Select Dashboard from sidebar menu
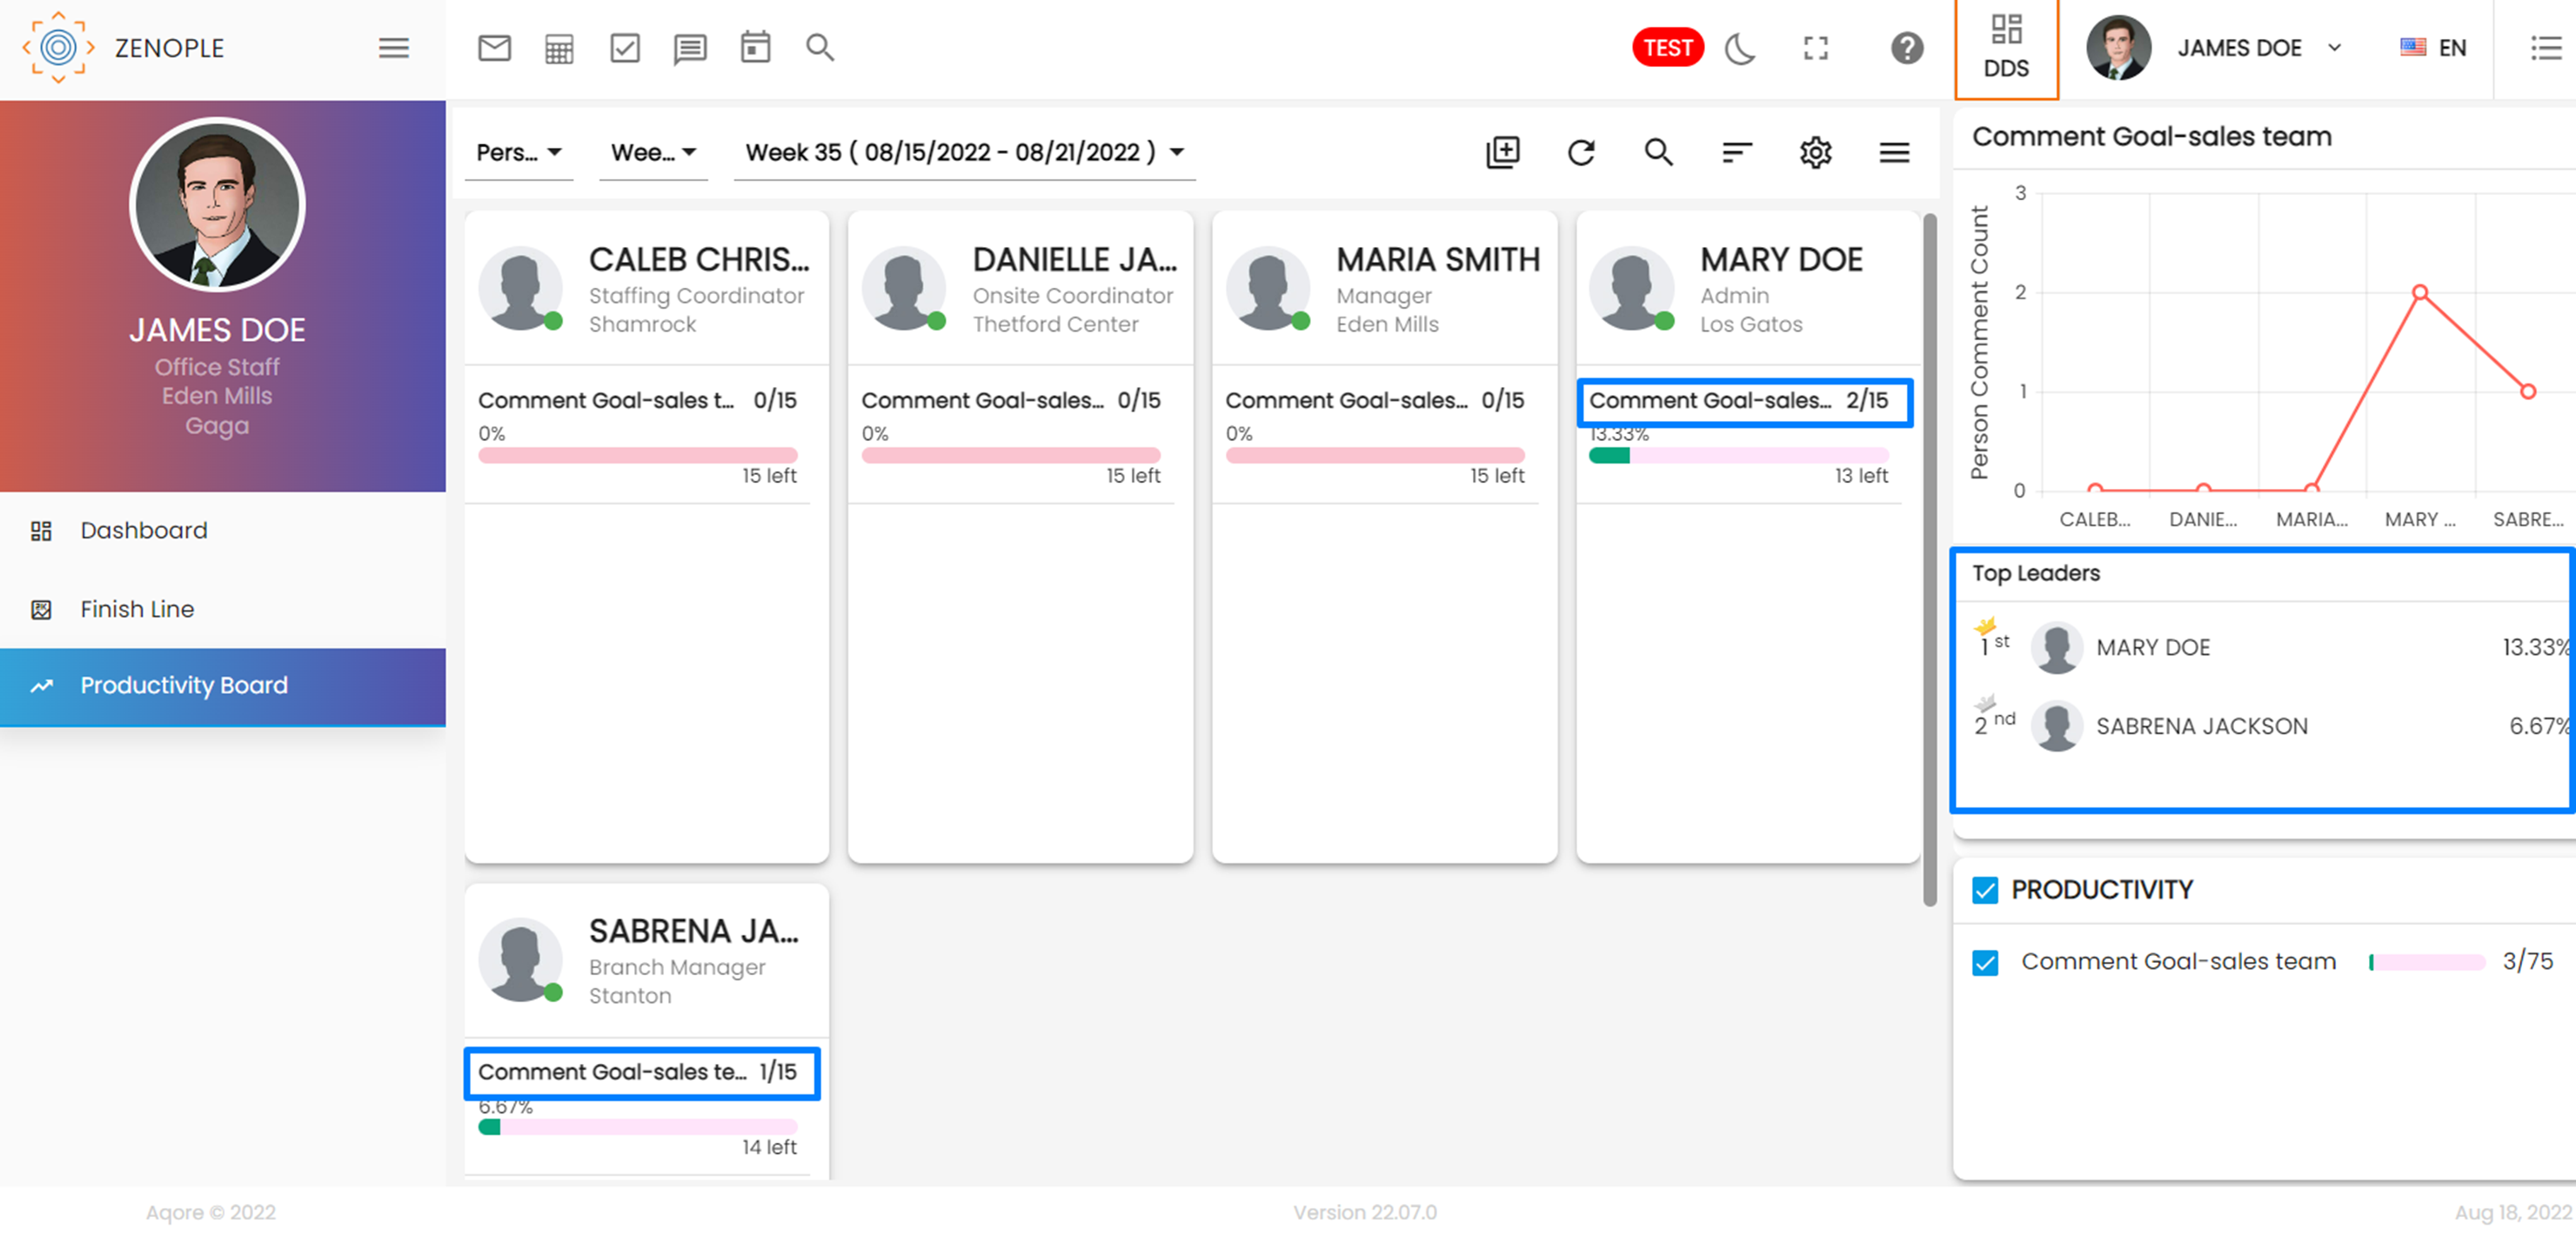 click(143, 529)
